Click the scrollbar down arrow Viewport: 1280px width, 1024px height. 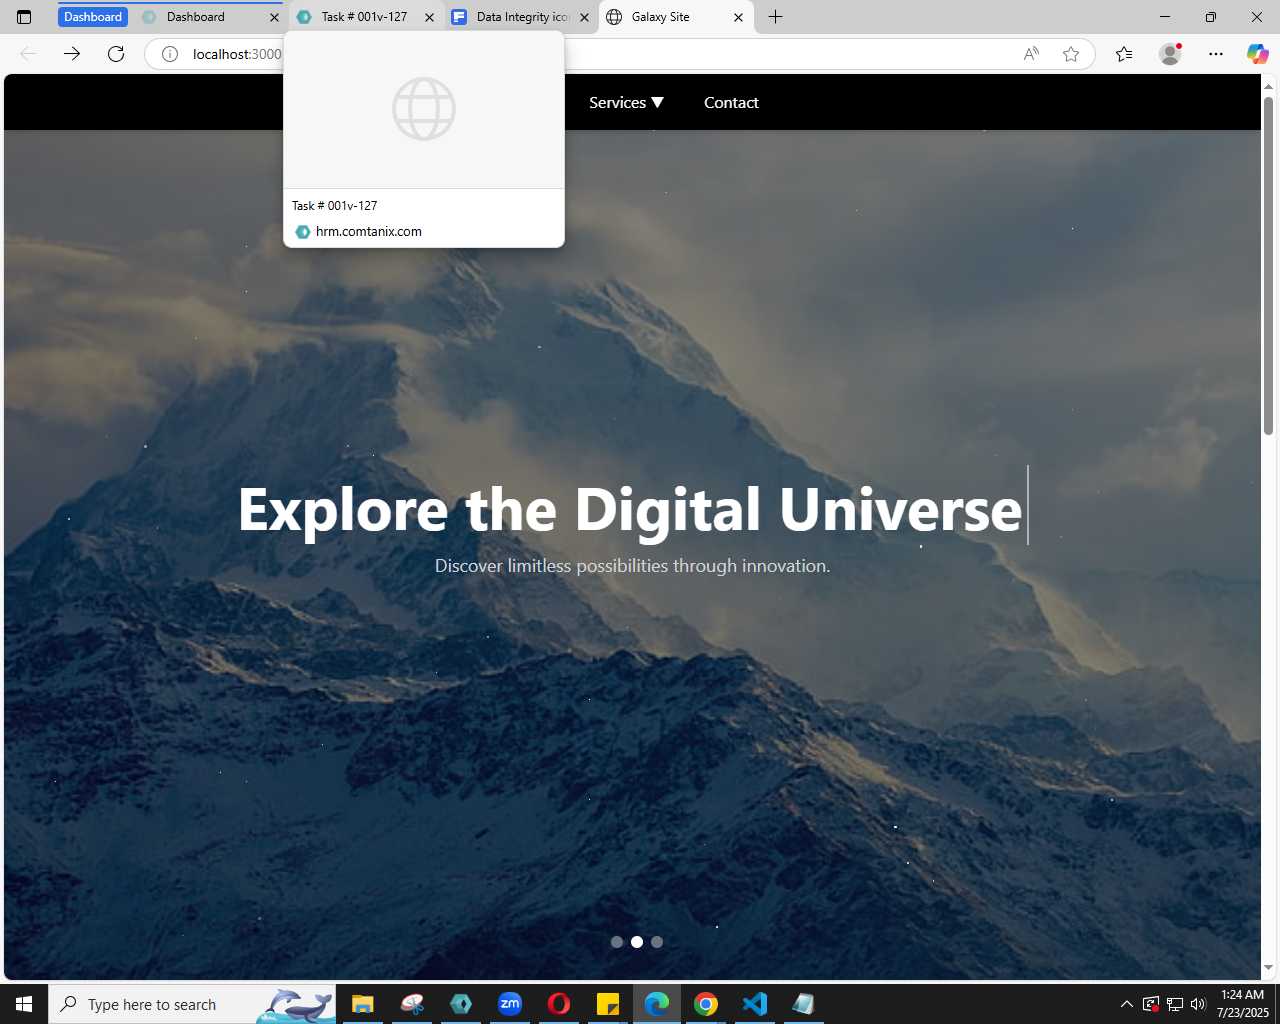click(x=1268, y=968)
